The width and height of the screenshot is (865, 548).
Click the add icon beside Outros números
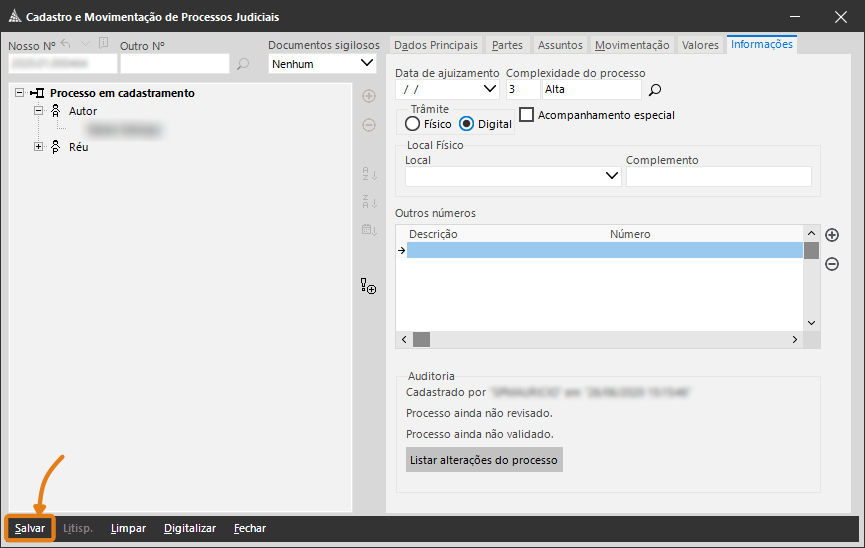831,236
